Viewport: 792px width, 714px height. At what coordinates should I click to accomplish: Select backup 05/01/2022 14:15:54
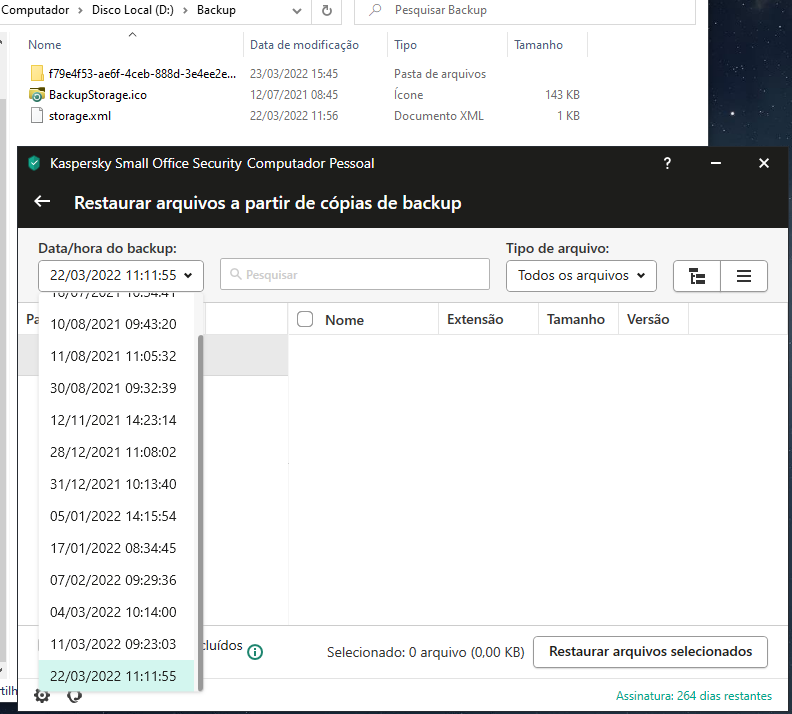116,516
